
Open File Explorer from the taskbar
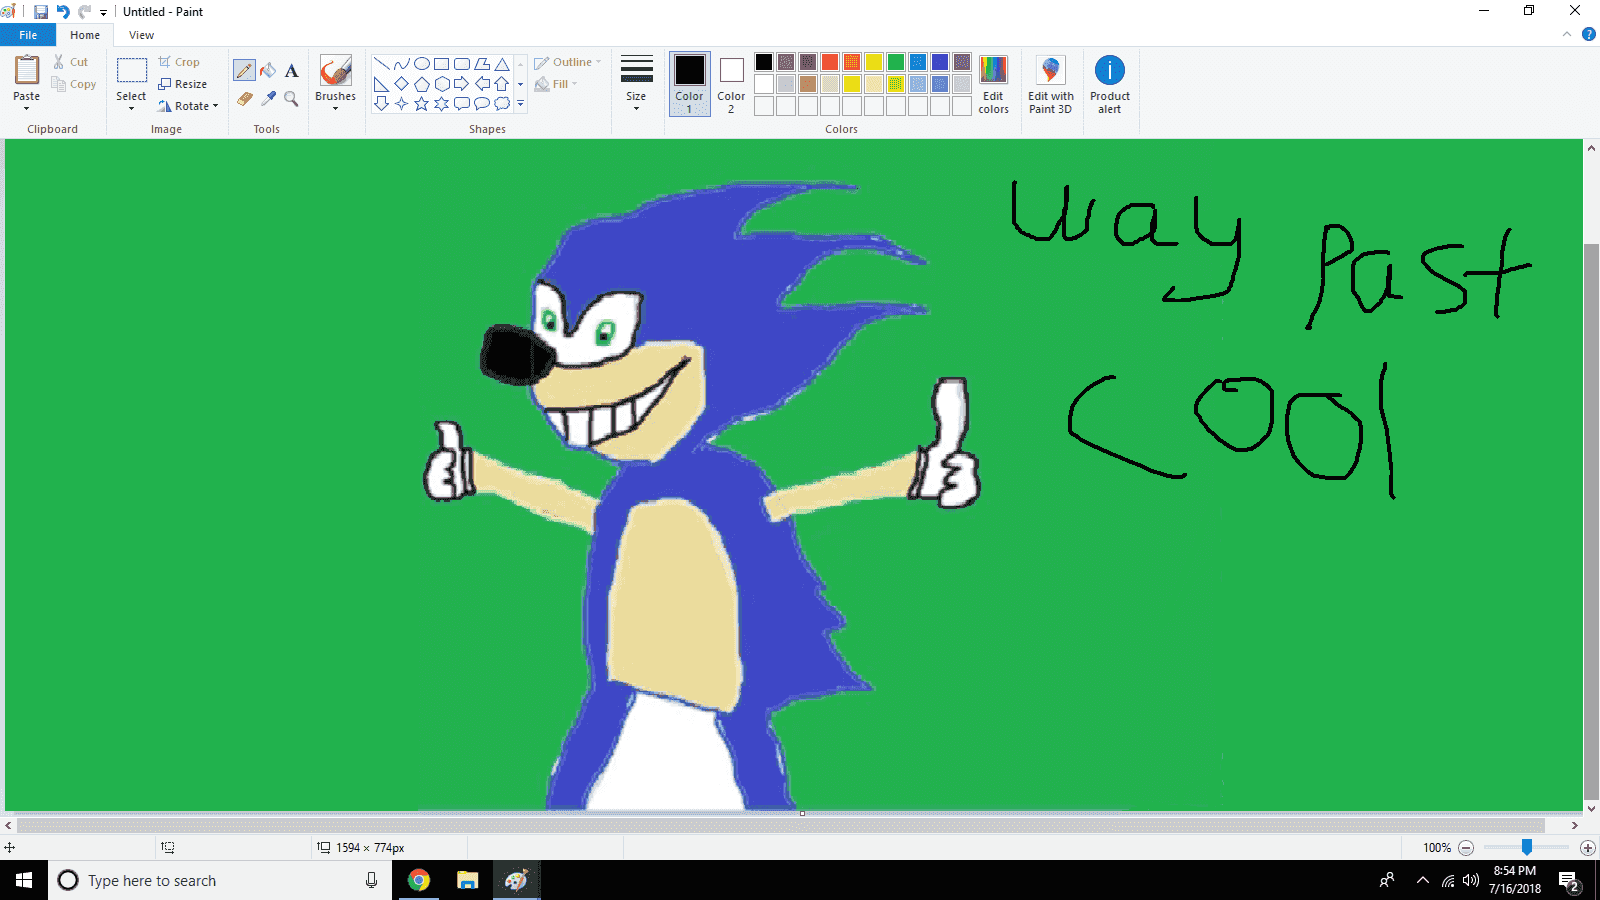pos(467,880)
